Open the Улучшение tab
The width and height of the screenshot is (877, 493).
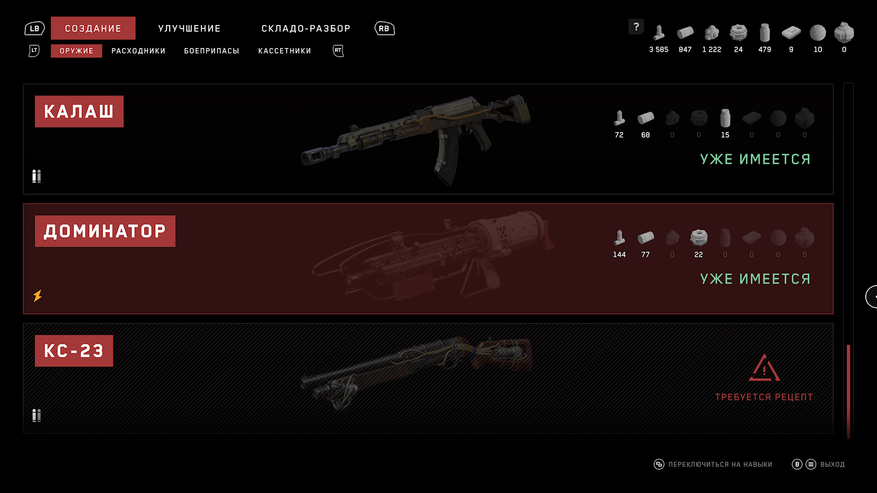click(189, 28)
